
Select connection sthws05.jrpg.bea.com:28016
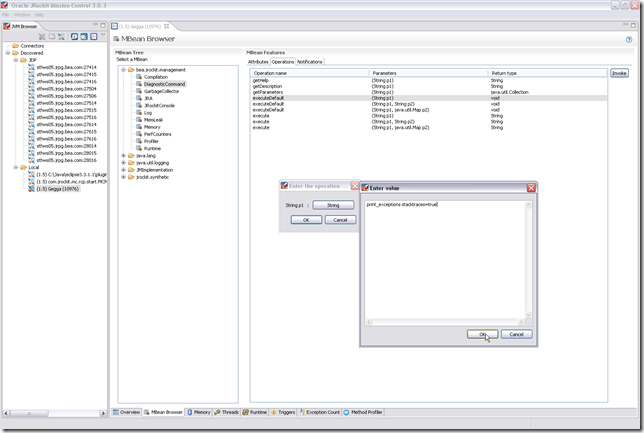click(66, 160)
